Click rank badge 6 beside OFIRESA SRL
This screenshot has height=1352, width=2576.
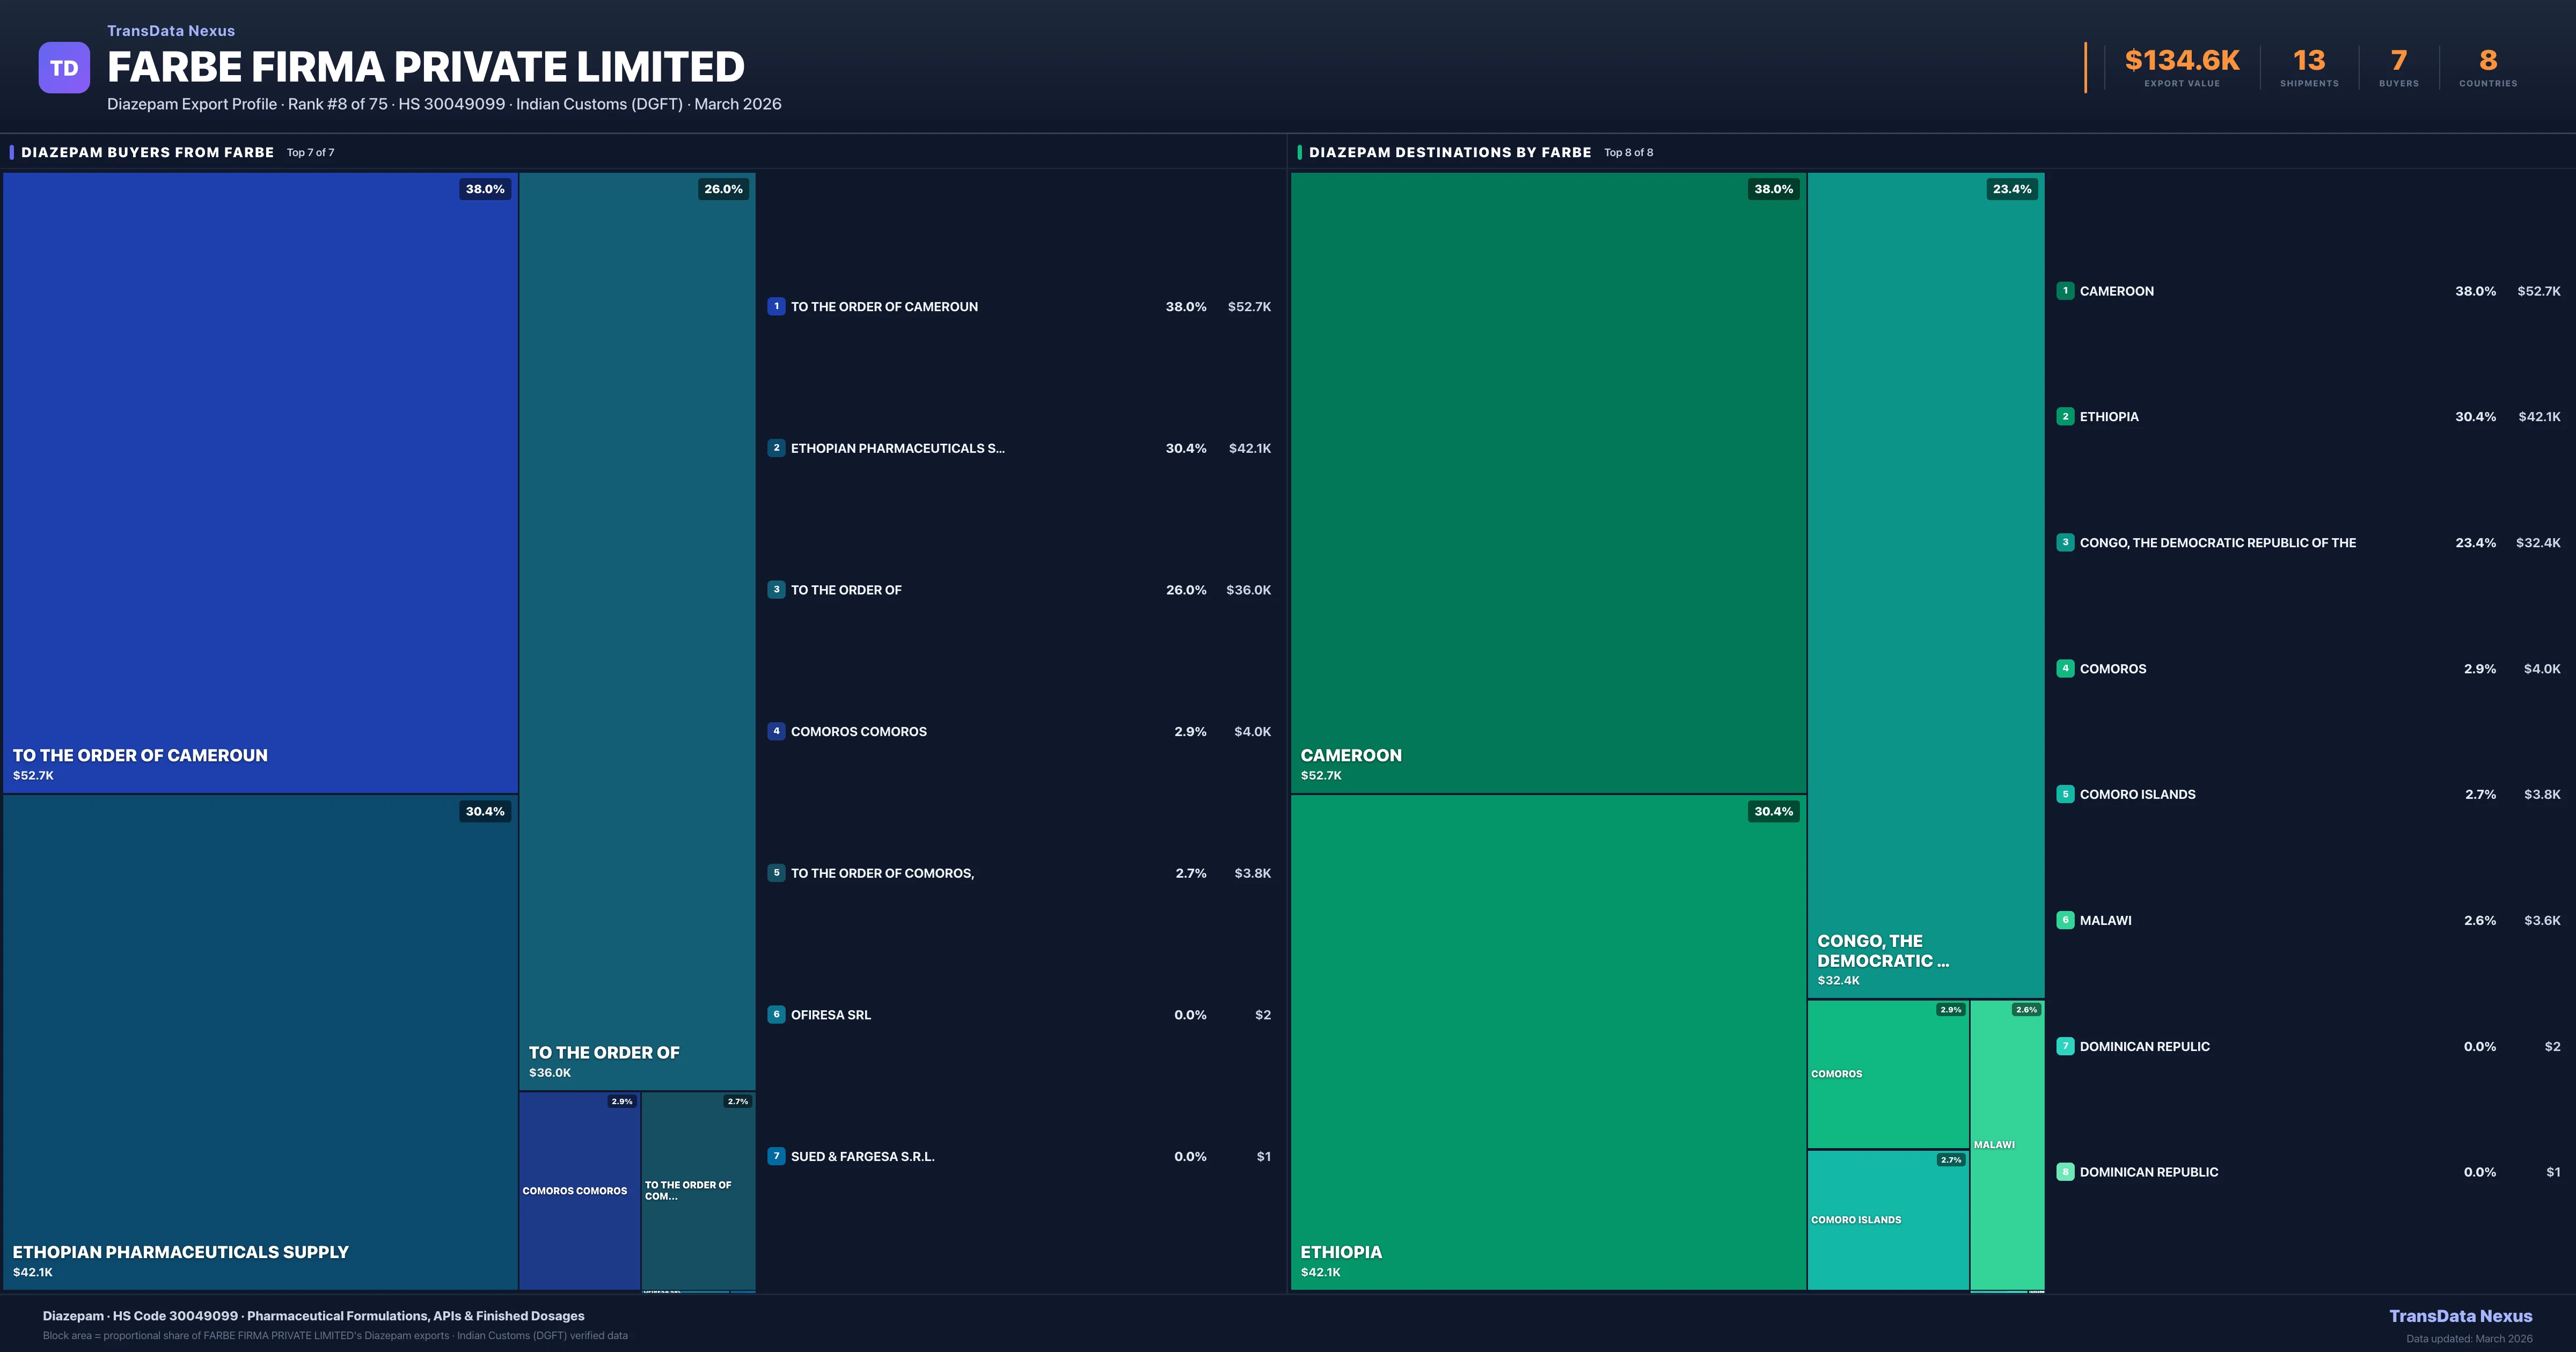(776, 1014)
